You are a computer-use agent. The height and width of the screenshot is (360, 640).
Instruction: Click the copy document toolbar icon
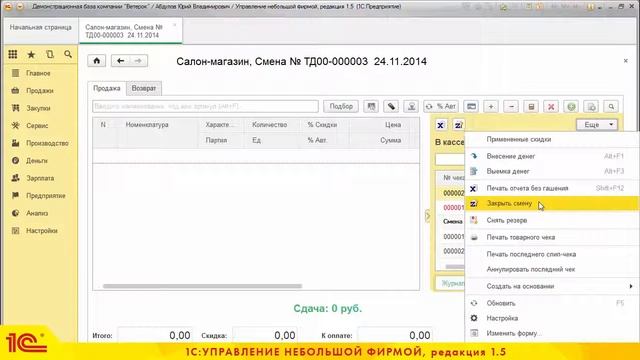click(591, 107)
